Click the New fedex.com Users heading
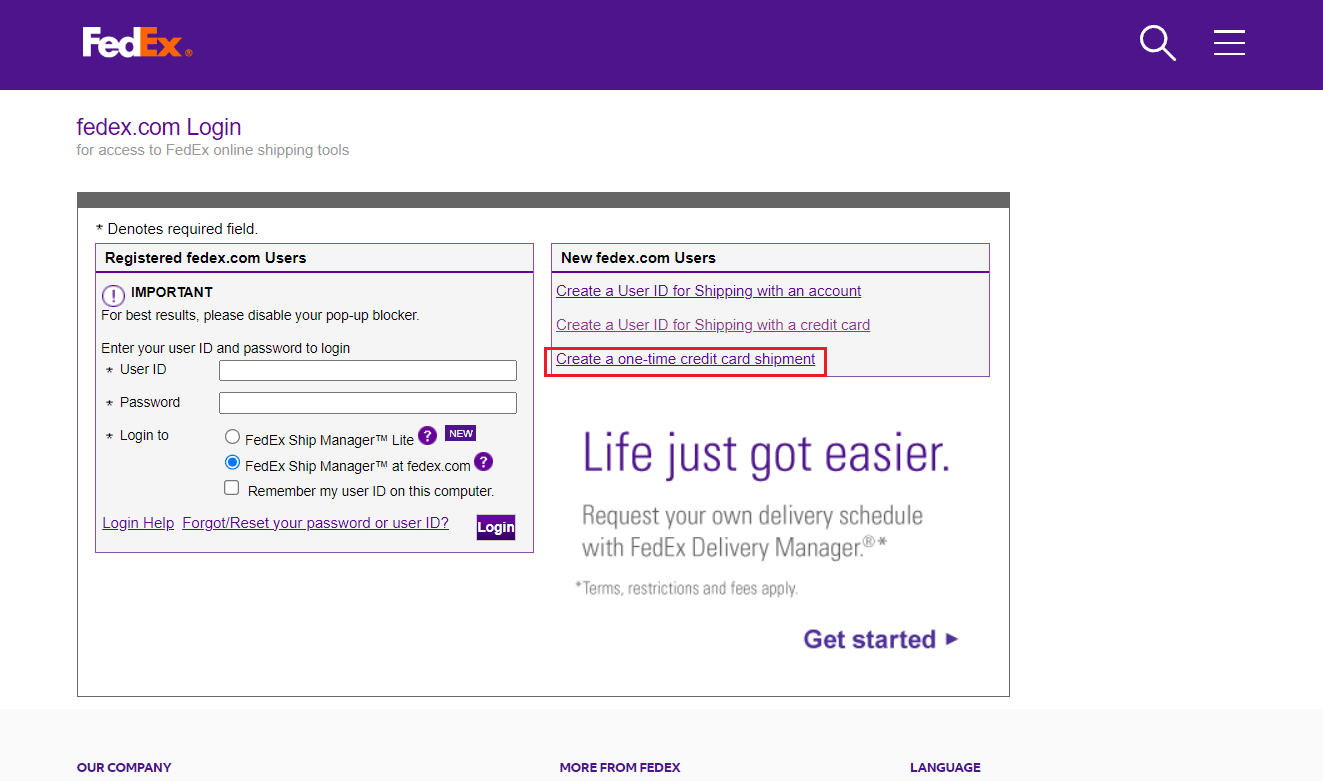 638,258
